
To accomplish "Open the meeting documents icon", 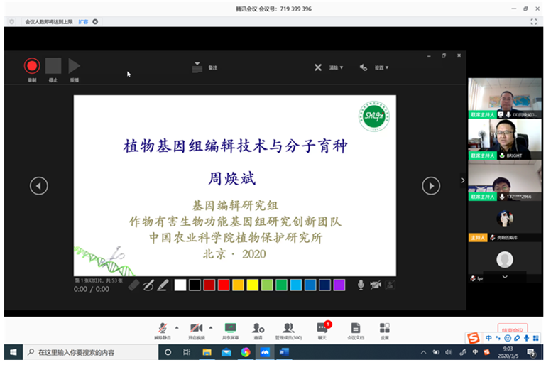I will tap(355, 331).
